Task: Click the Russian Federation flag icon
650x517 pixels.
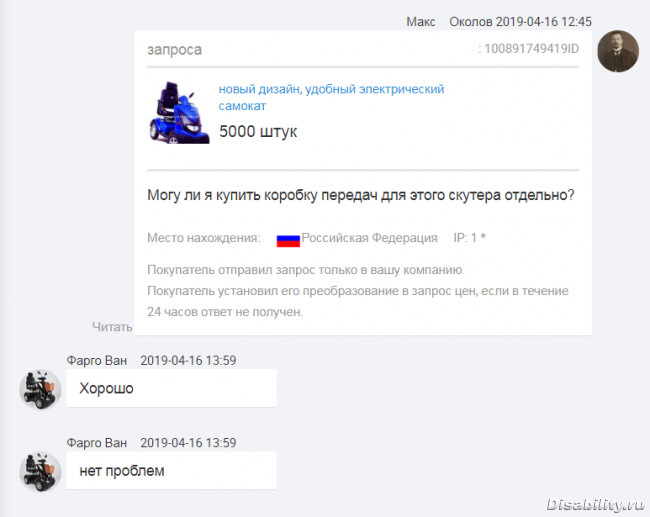Action: pos(288,240)
